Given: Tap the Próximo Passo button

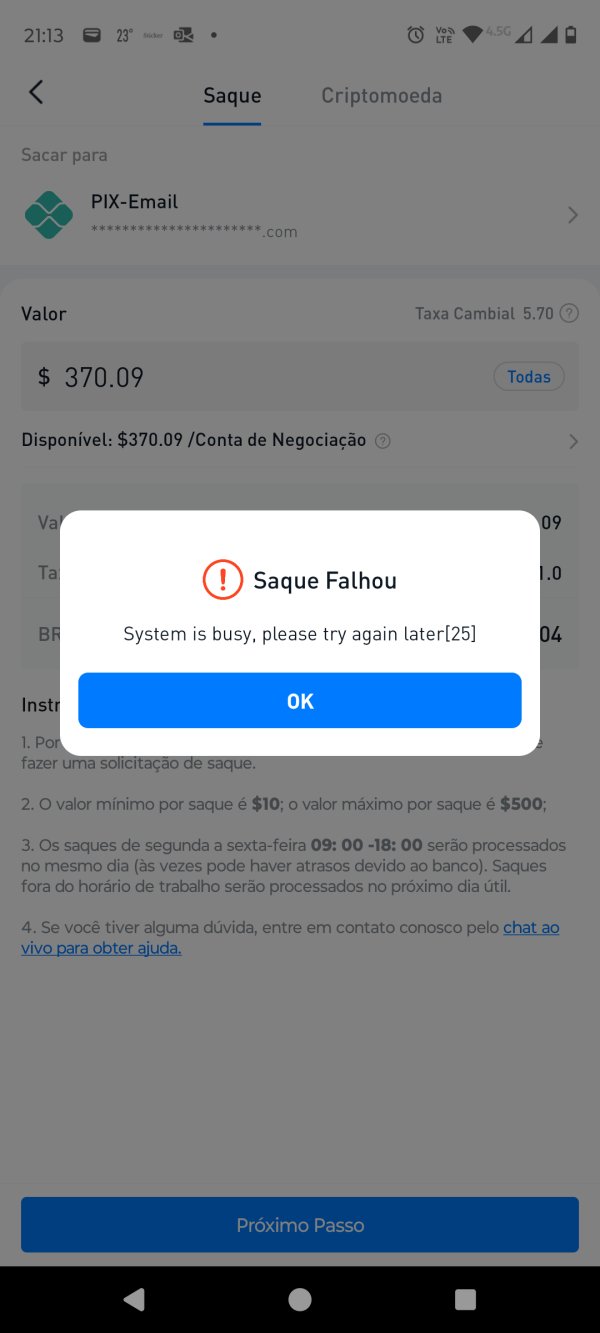Looking at the screenshot, I should 300,1225.
